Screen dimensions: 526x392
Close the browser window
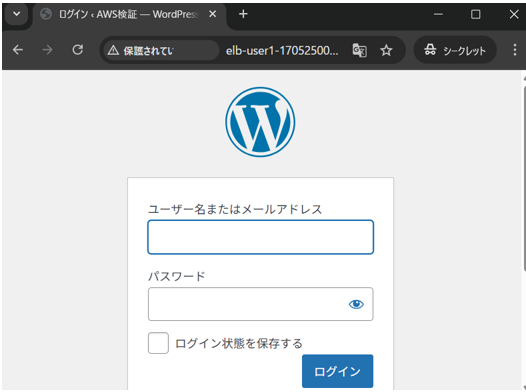tap(514, 14)
